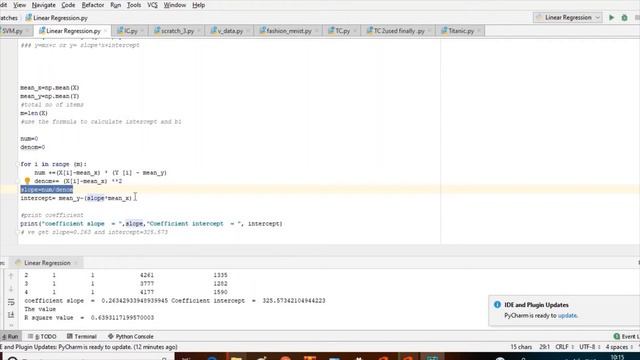Open the Python Console tool window
Image resolution: width=640 pixels, height=360 pixels.
pos(131,336)
